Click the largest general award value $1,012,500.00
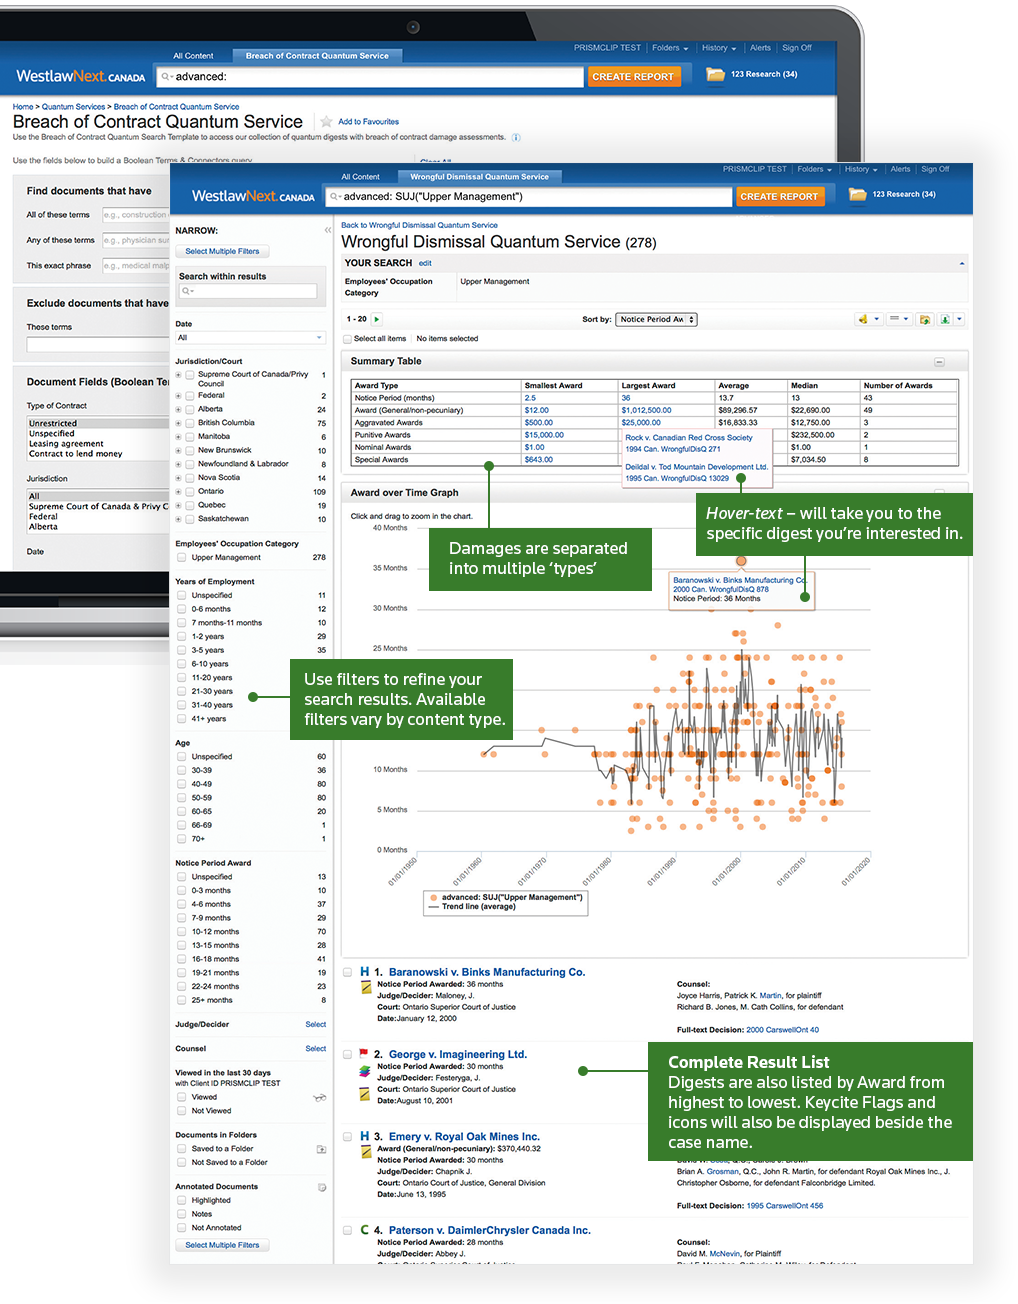This screenshot has width=1018, height=1304. (646, 410)
